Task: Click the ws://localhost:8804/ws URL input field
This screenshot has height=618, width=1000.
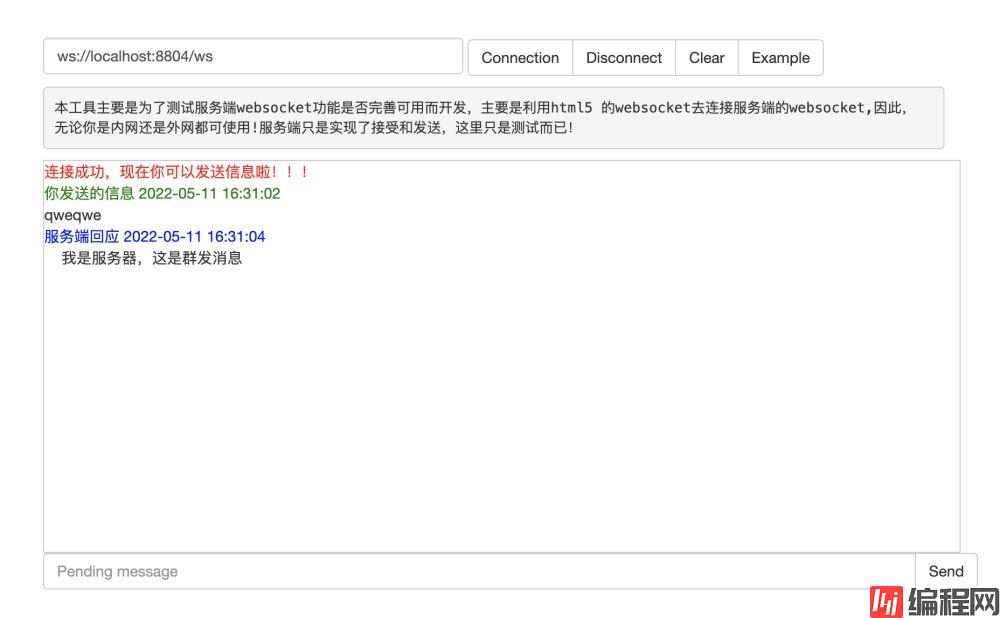Action: point(252,57)
